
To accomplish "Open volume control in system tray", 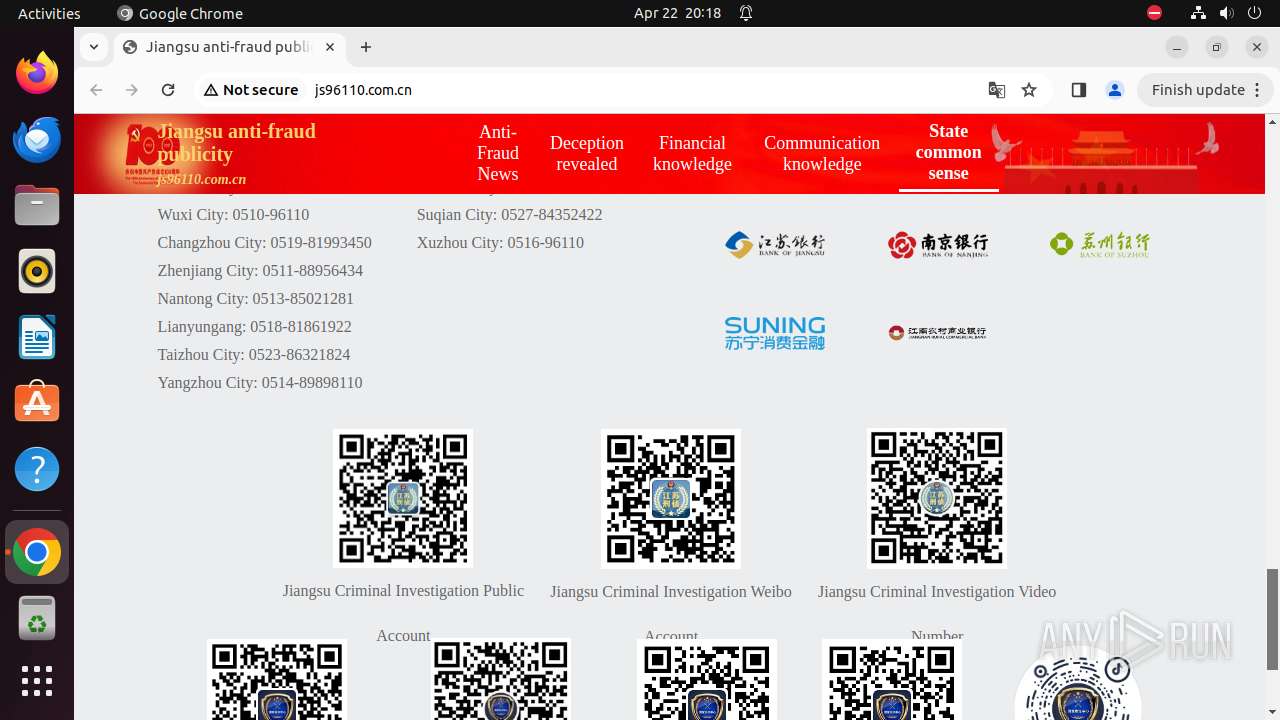I will [1226, 13].
